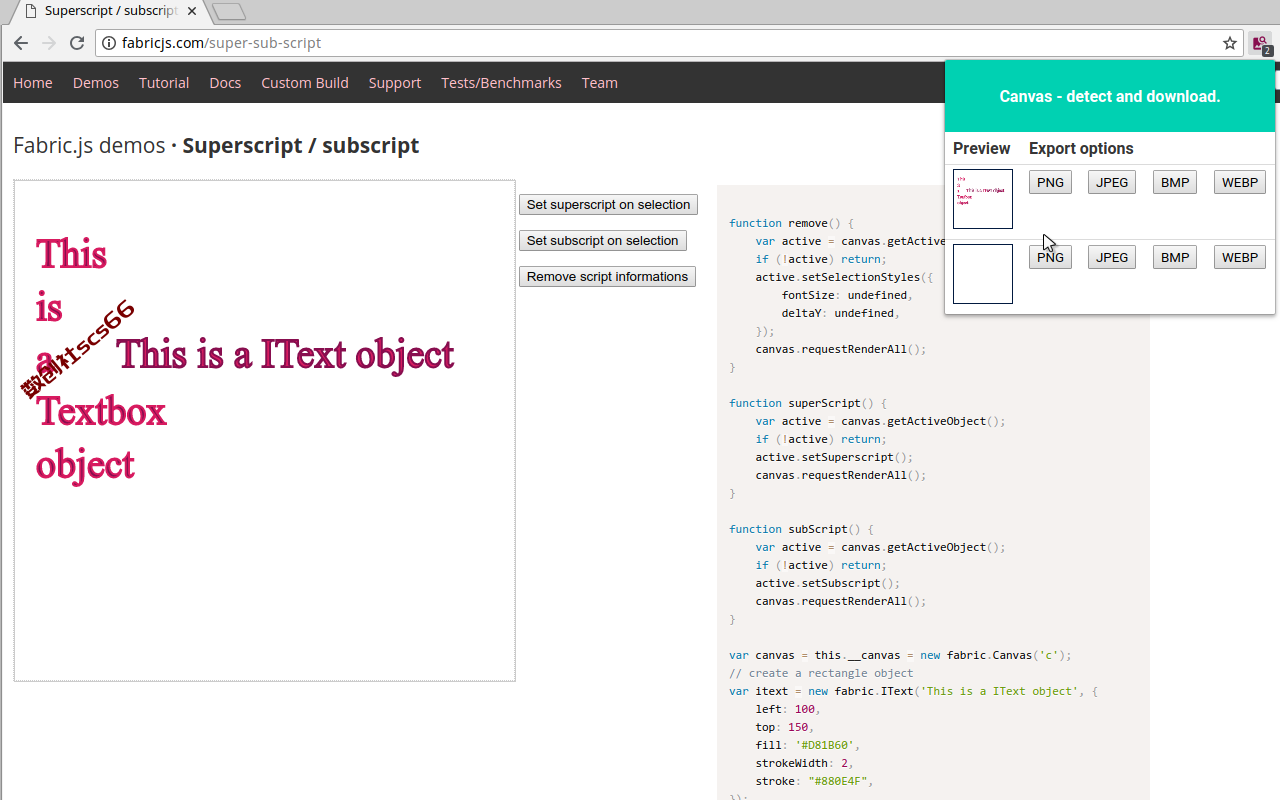This screenshot has width=1280, height=800.
Task: Click the browser forward arrow
Action: point(48,43)
